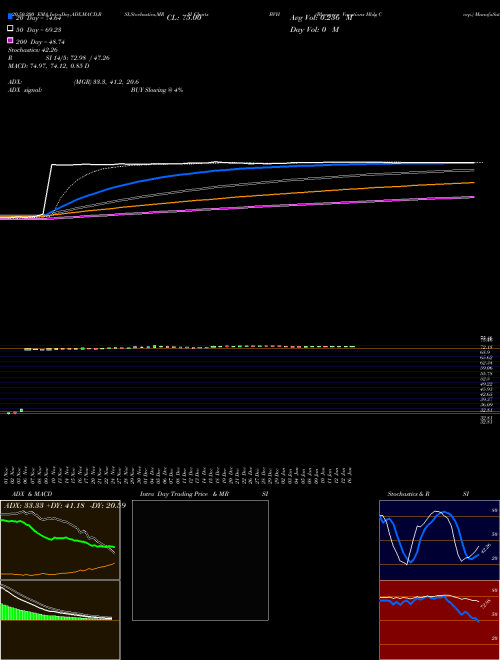Click the 'Stochastics: 42.26' readout

pos(33,50)
